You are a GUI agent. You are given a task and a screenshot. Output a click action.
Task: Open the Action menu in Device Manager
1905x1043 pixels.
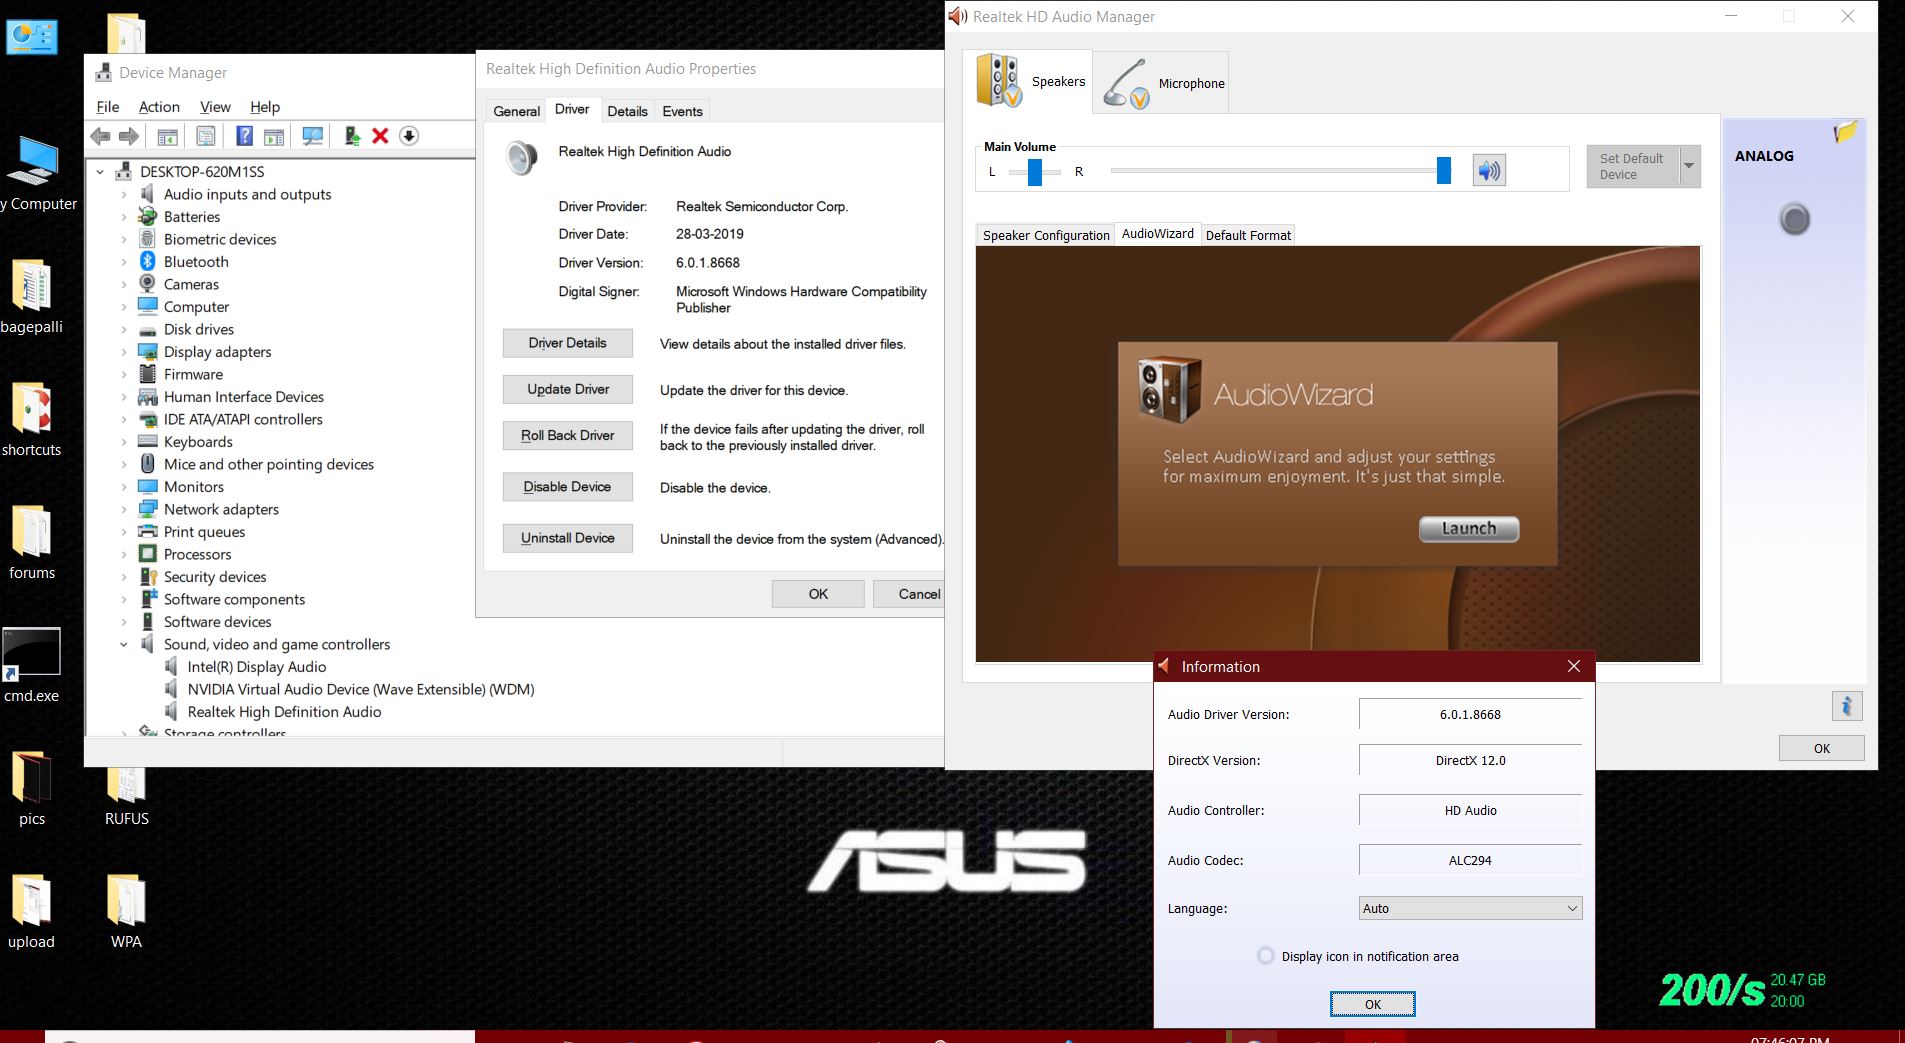coord(159,107)
